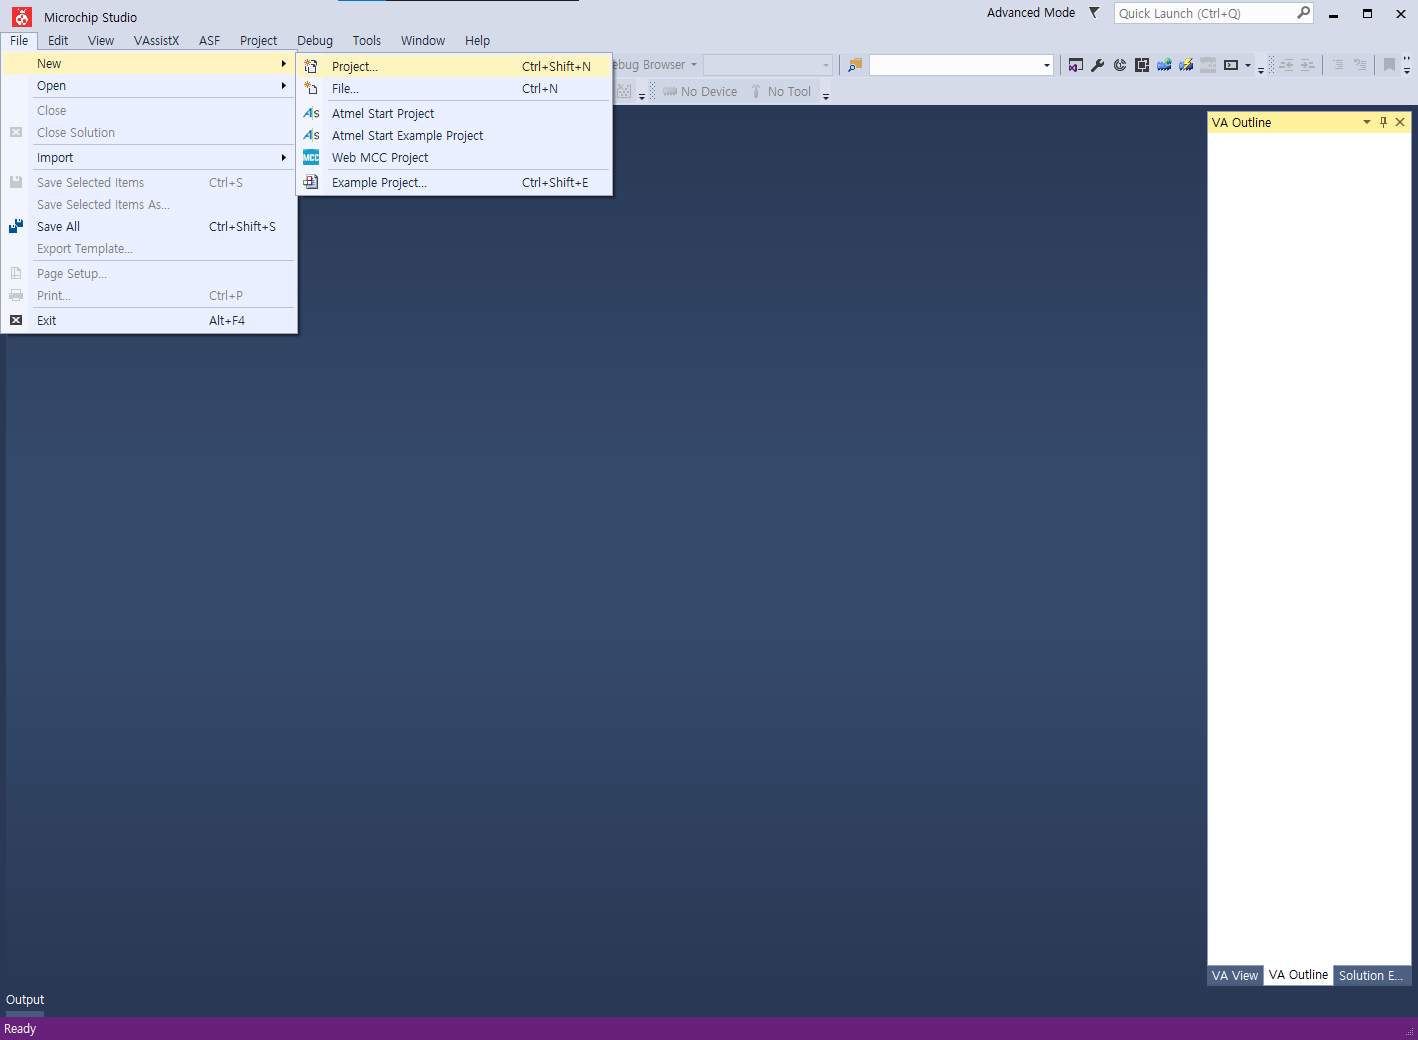Click the new file icon beside File...

311,88
